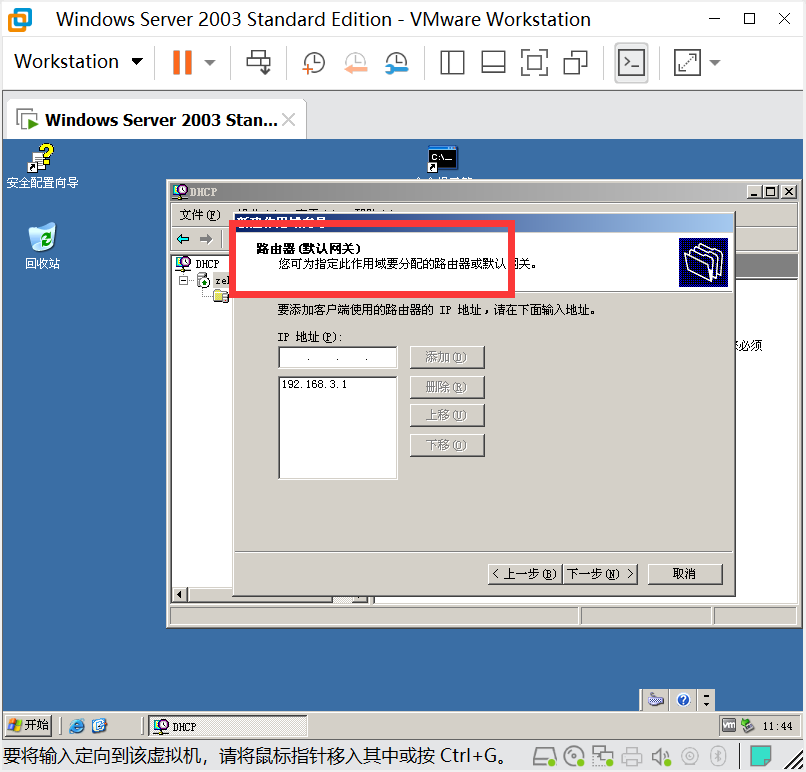Click the stretch guest display icon
This screenshot has height=772, width=806.
coord(687,63)
